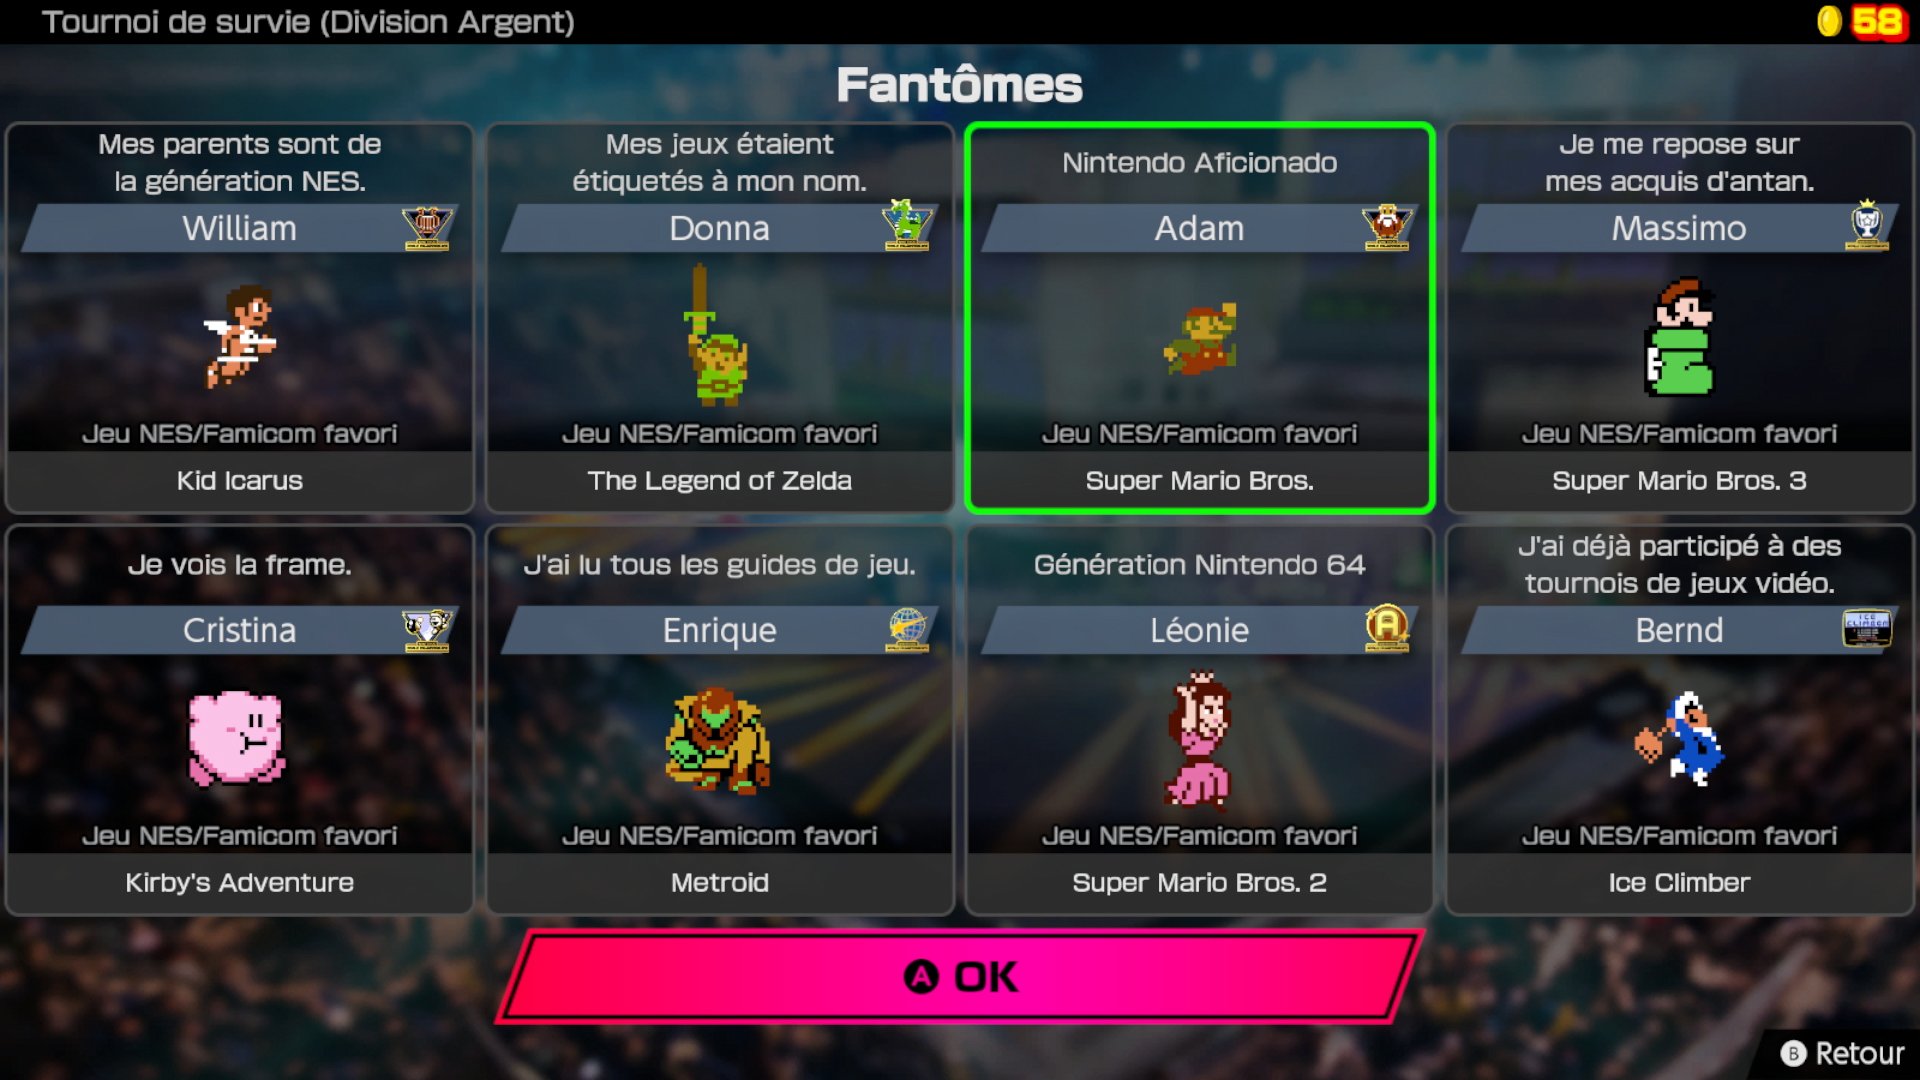Screen dimensions: 1920x1080
Task: Click William's trophy badge icon
Action: coord(427,228)
